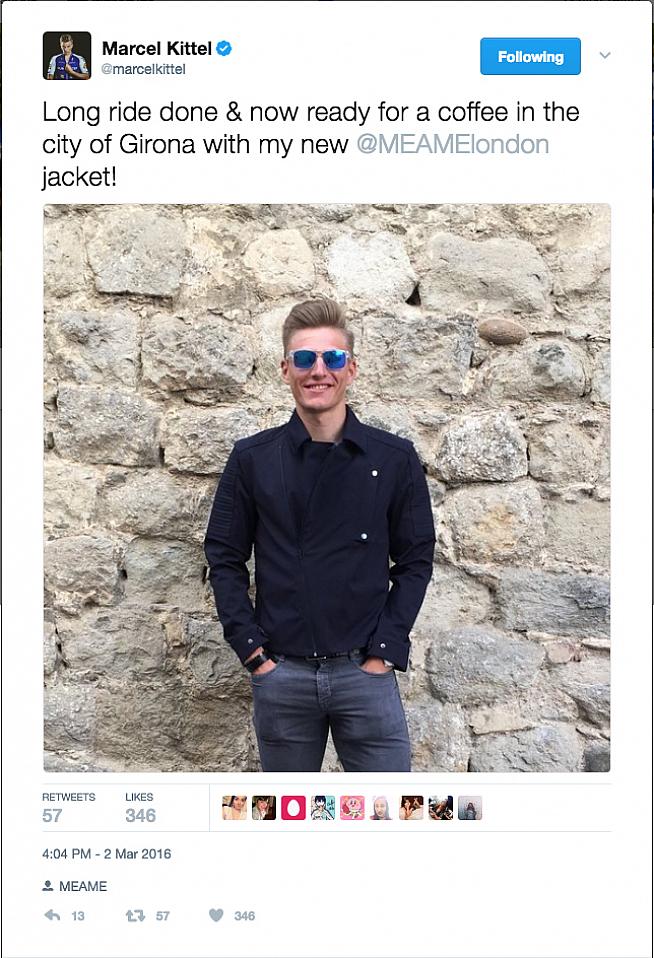Like the tweet with heart icon
Viewport: 654px width, 958px height.
[x=216, y=915]
